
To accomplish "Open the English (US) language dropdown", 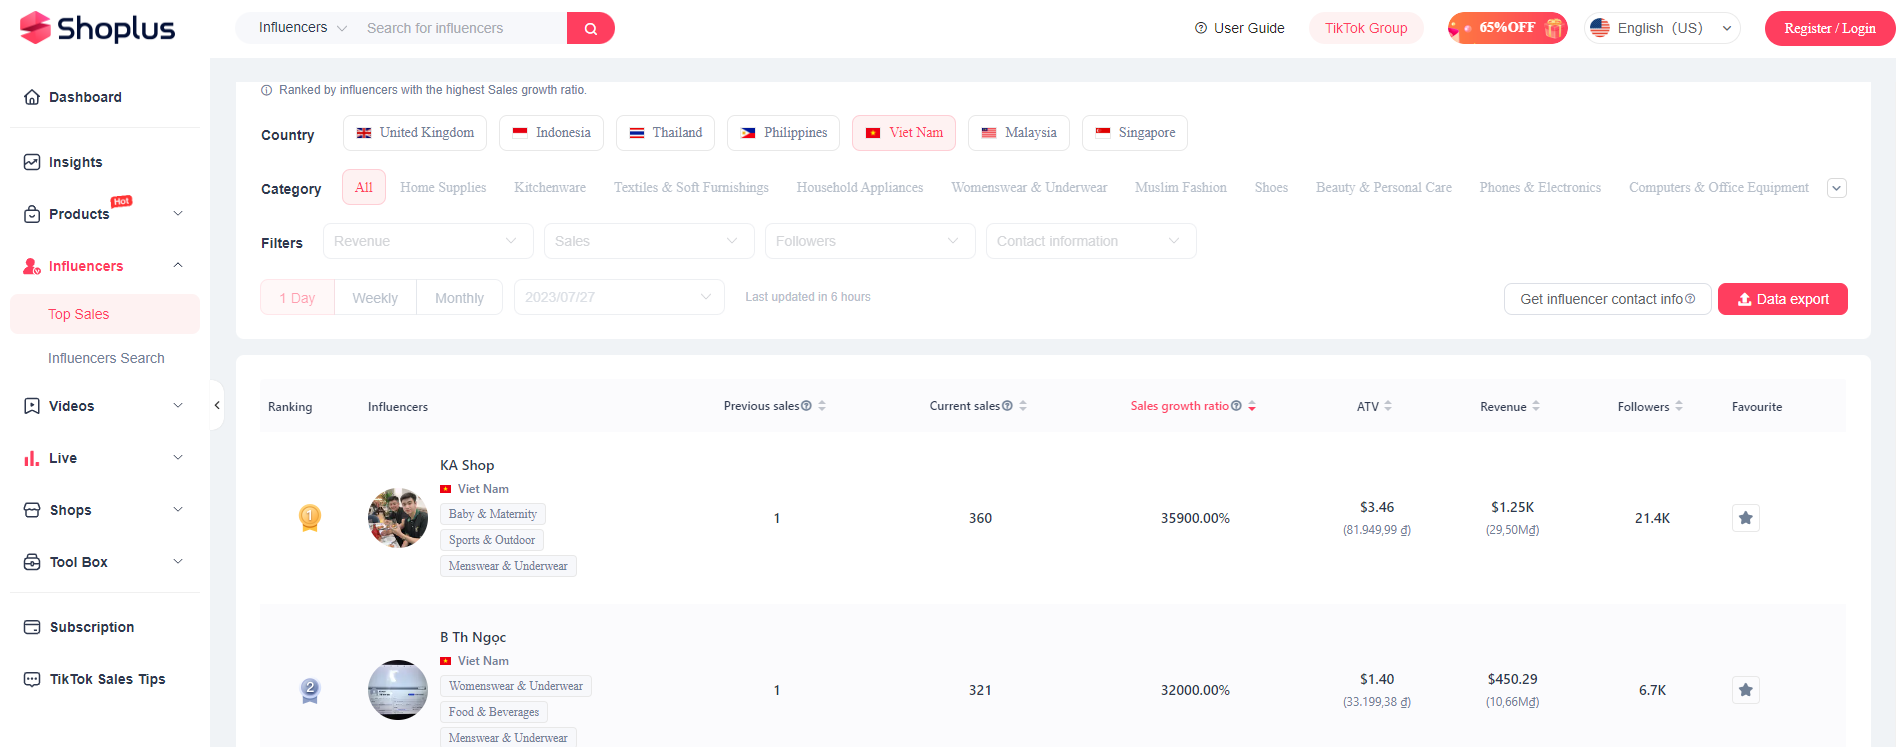I will tap(1662, 28).
